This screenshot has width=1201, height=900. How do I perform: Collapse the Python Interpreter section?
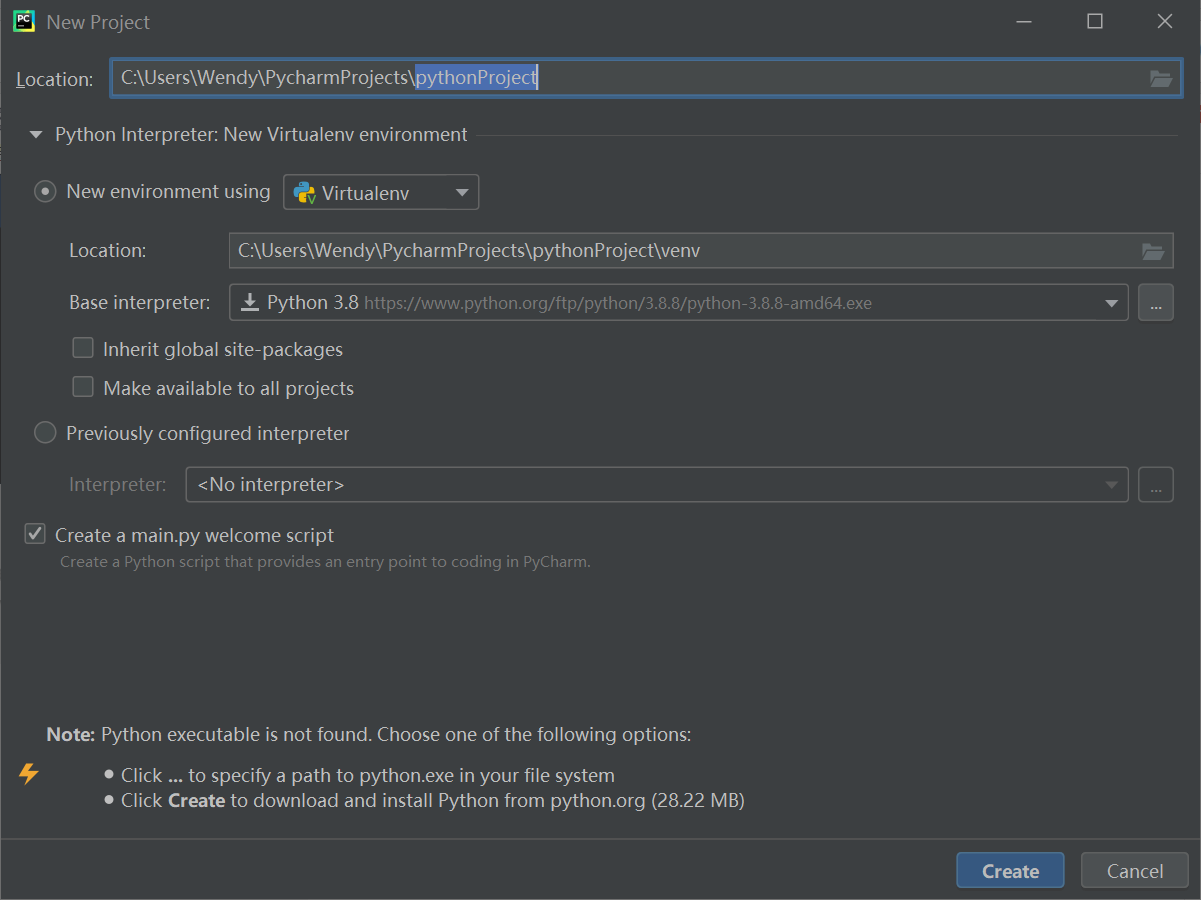(36, 134)
